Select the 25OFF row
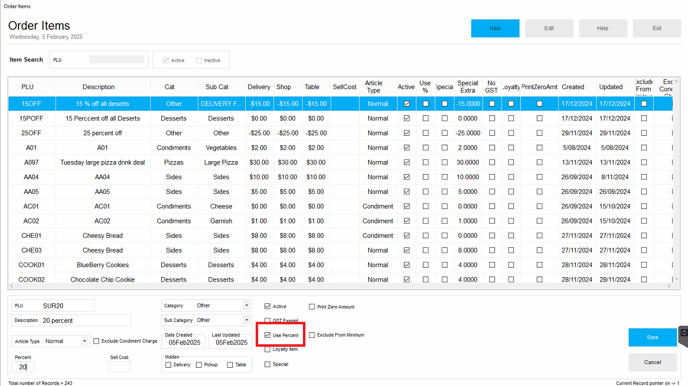Screen dimensions: 688x386 (x=340, y=133)
